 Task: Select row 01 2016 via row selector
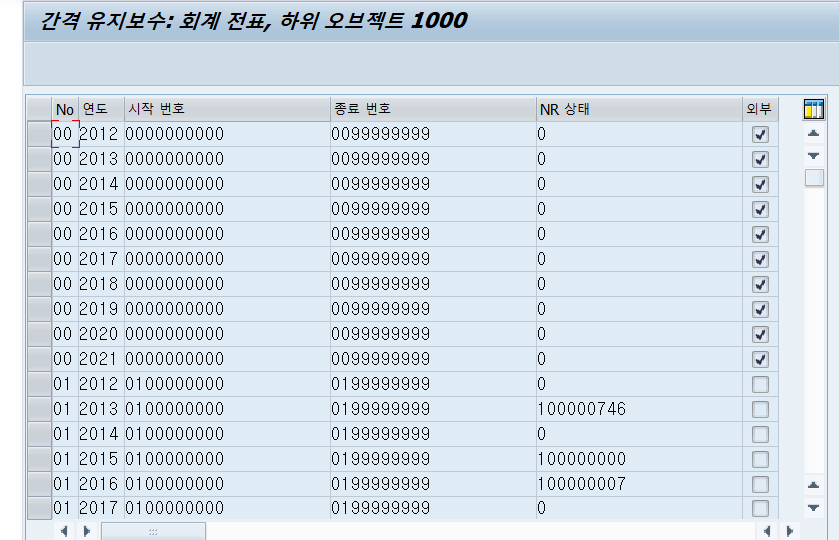pos(40,484)
